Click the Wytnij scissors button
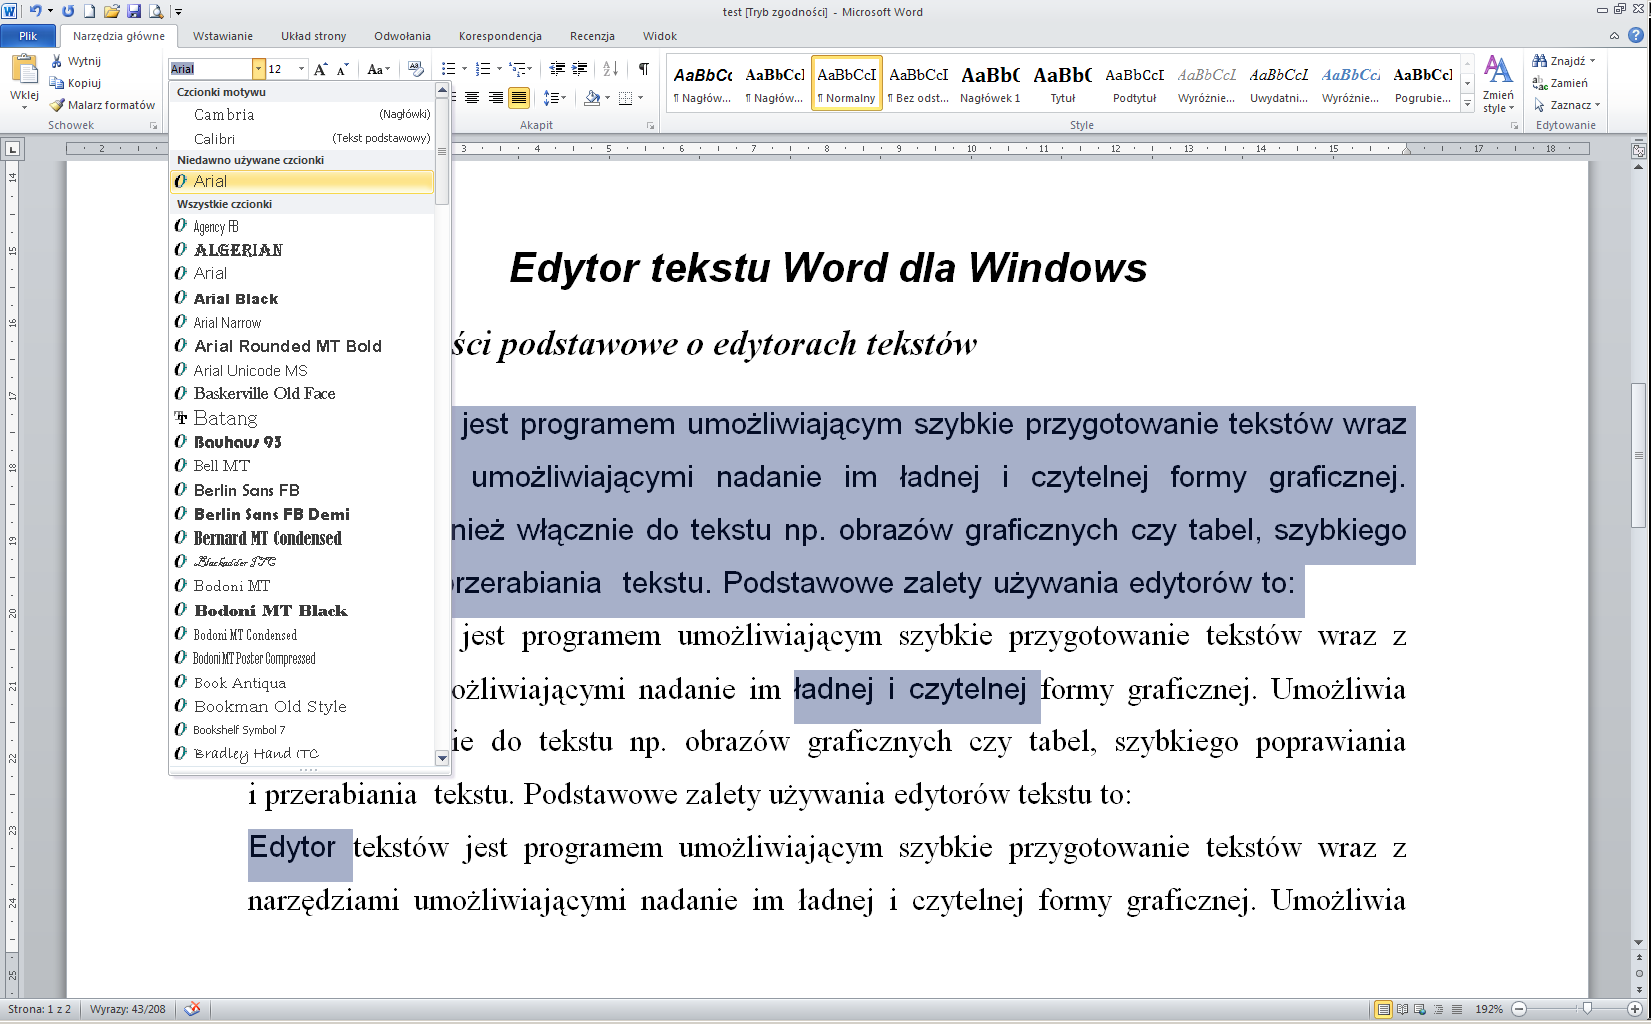This screenshot has height=1024, width=1651. point(76,61)
